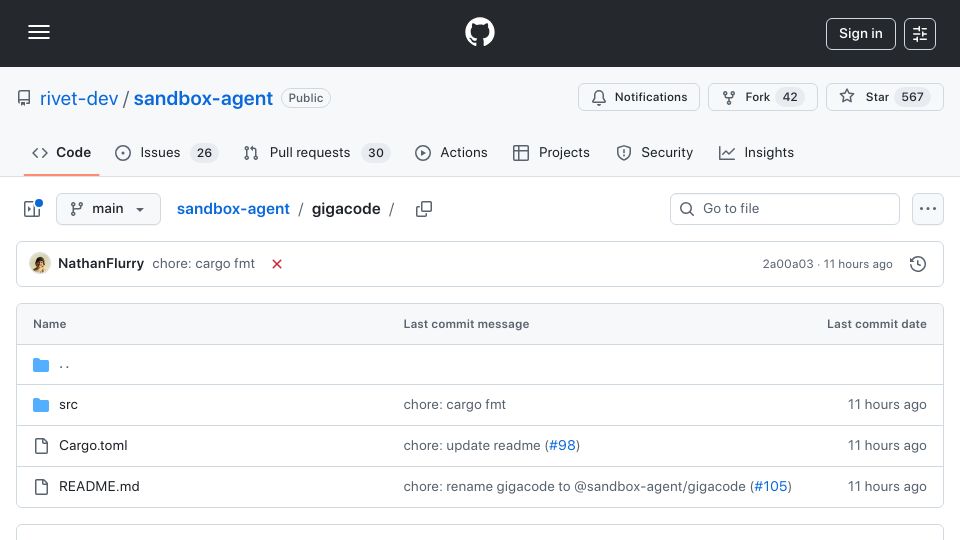
Task: Click Cargo.toml row's '11 hours ago' date
Action: [887, 446]
